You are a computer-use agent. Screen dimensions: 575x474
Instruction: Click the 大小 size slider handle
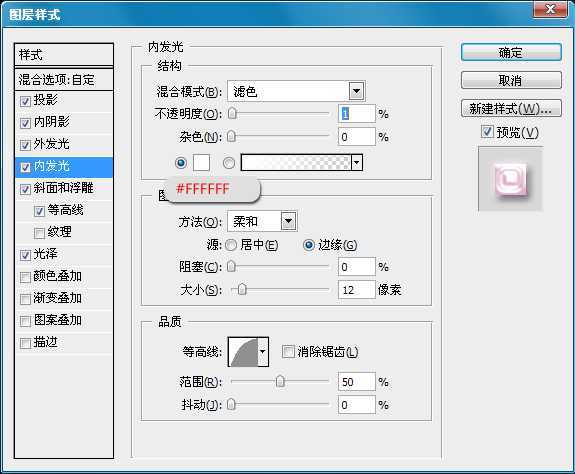242,290
